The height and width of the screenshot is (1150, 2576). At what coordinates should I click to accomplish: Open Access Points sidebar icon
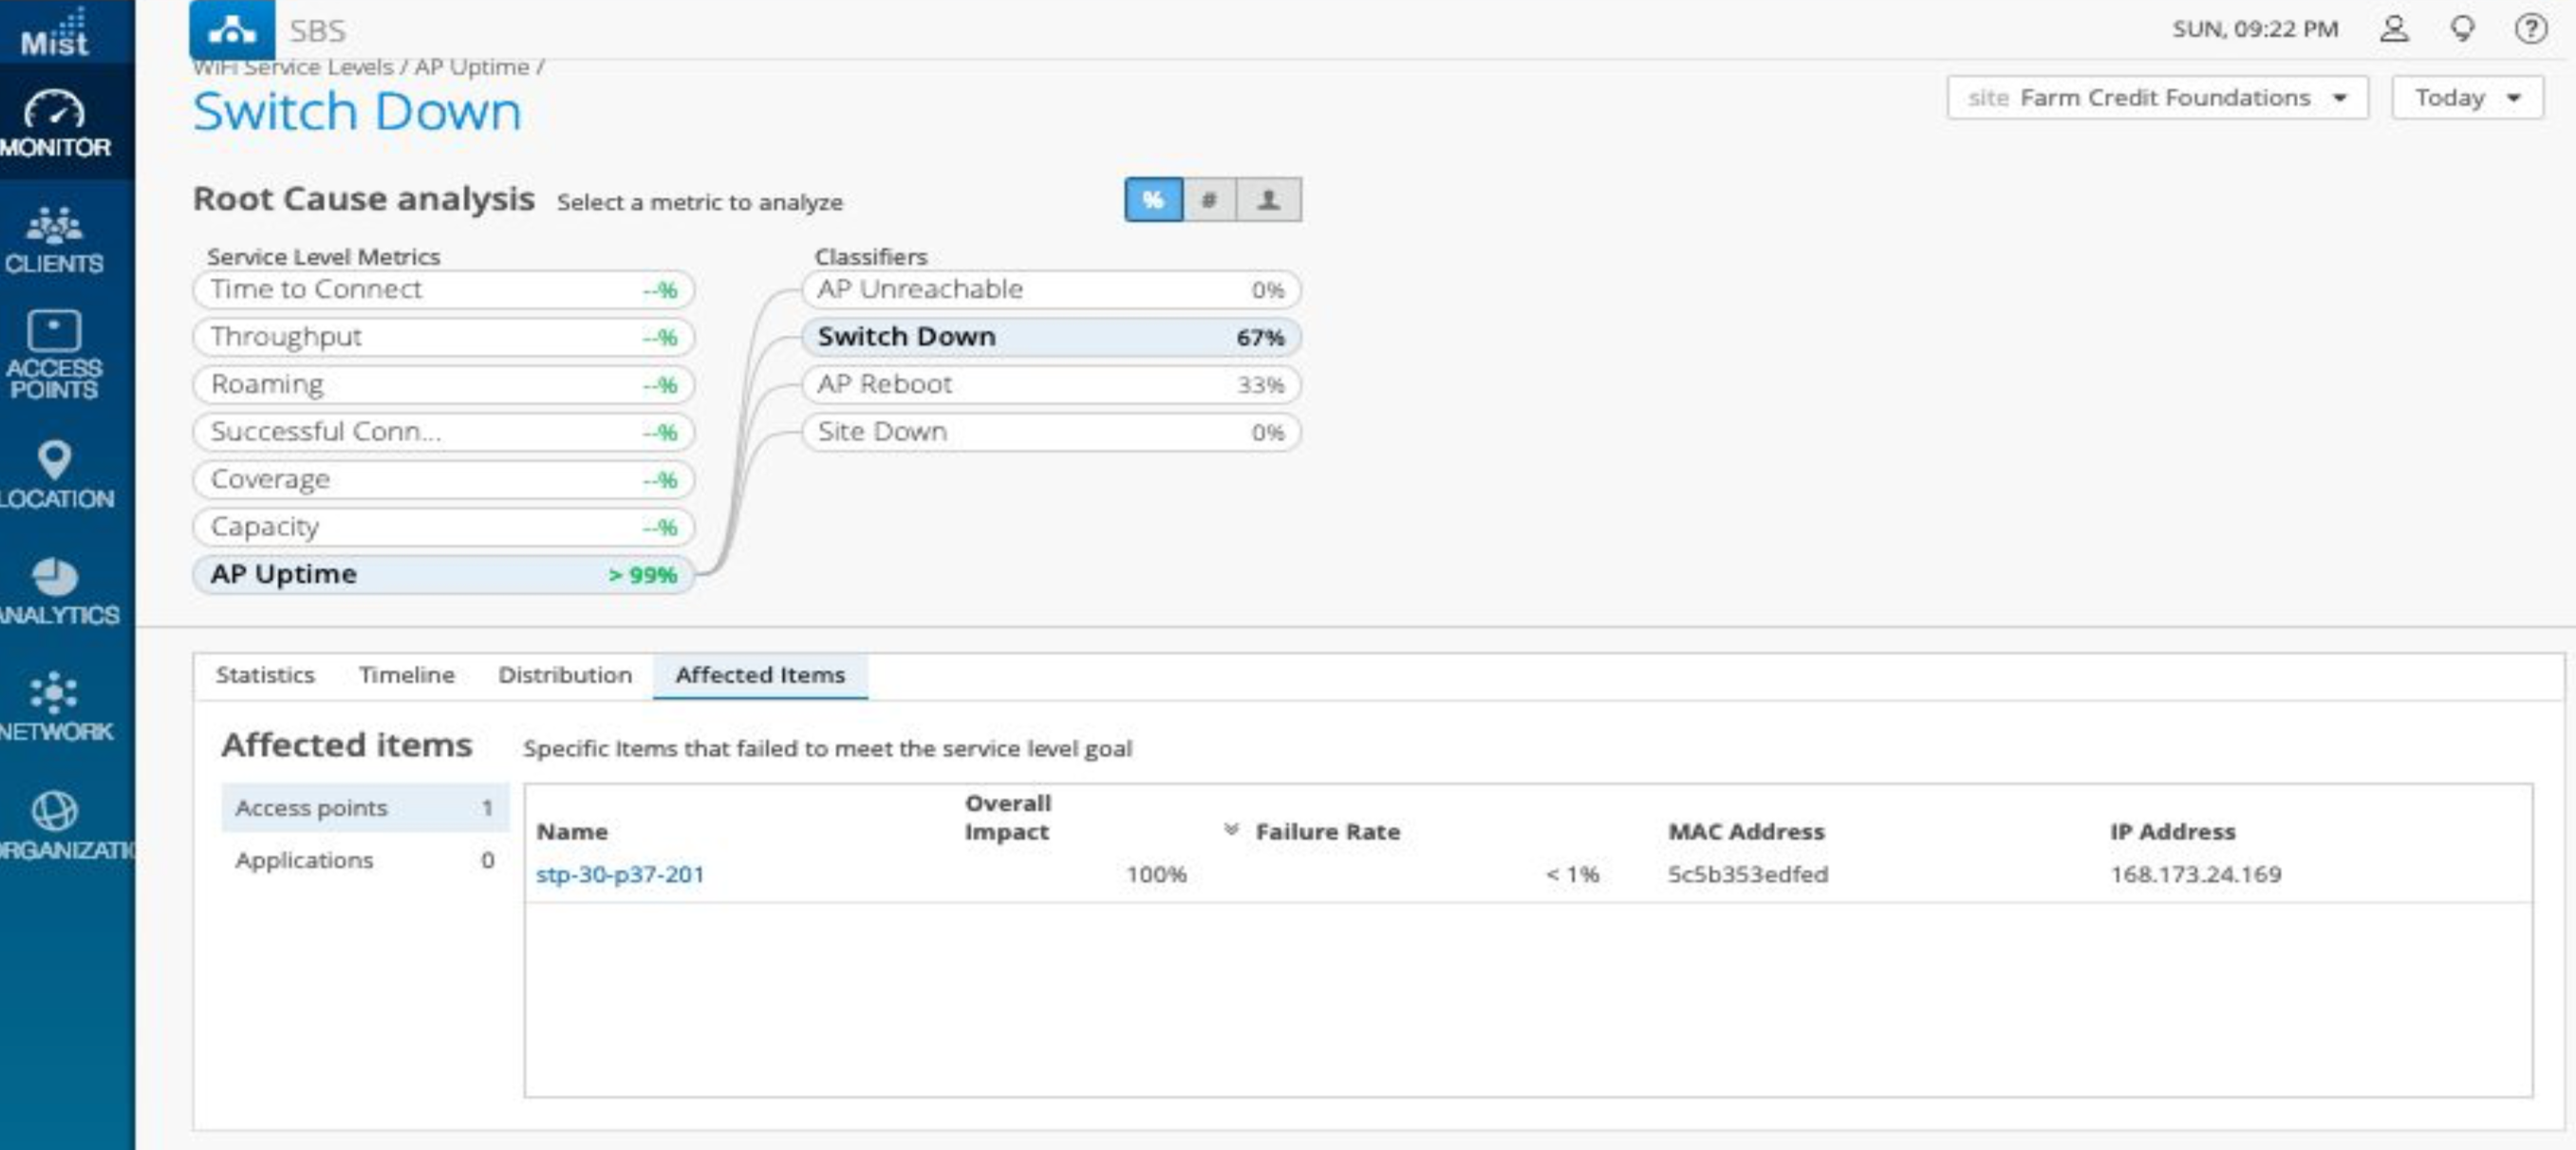click(x=55, y=354)
